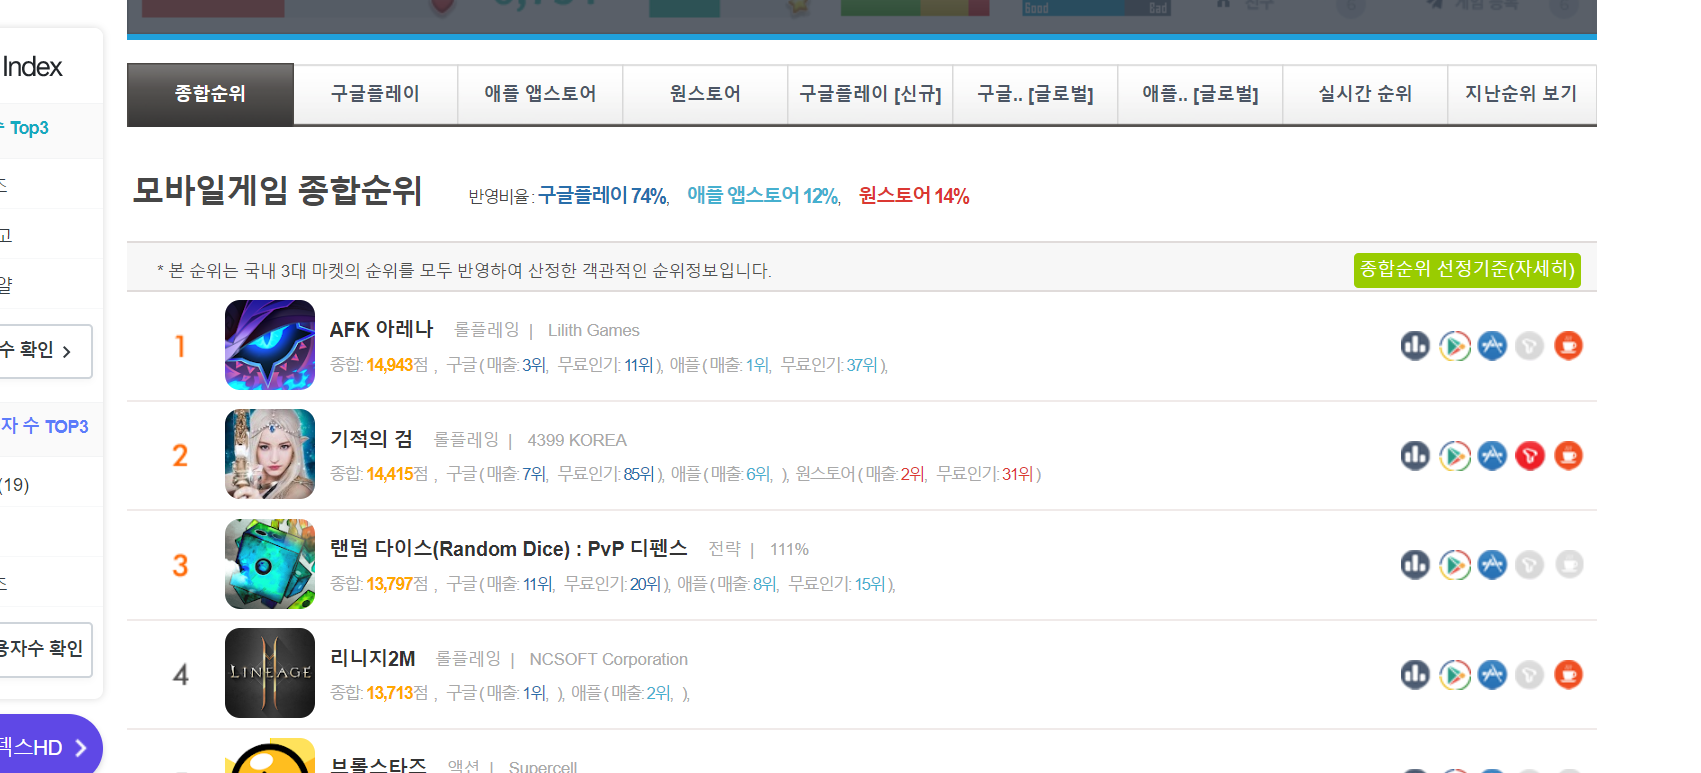Open the stats chart icon for AFK 아레나
This screenshot has height=773, width=1701.
tap(1415, 346)
